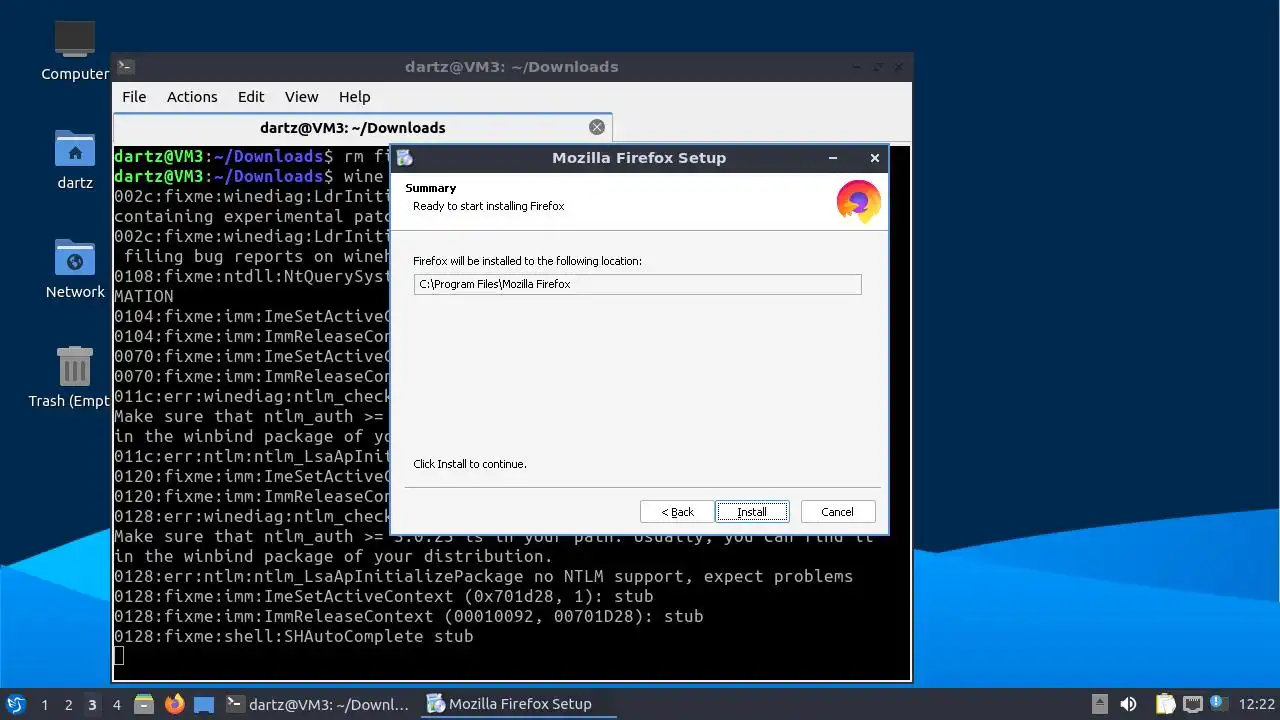Open the Edit menu in the terminal
The image size is (1280, 720).
click(x=251, y=97)
